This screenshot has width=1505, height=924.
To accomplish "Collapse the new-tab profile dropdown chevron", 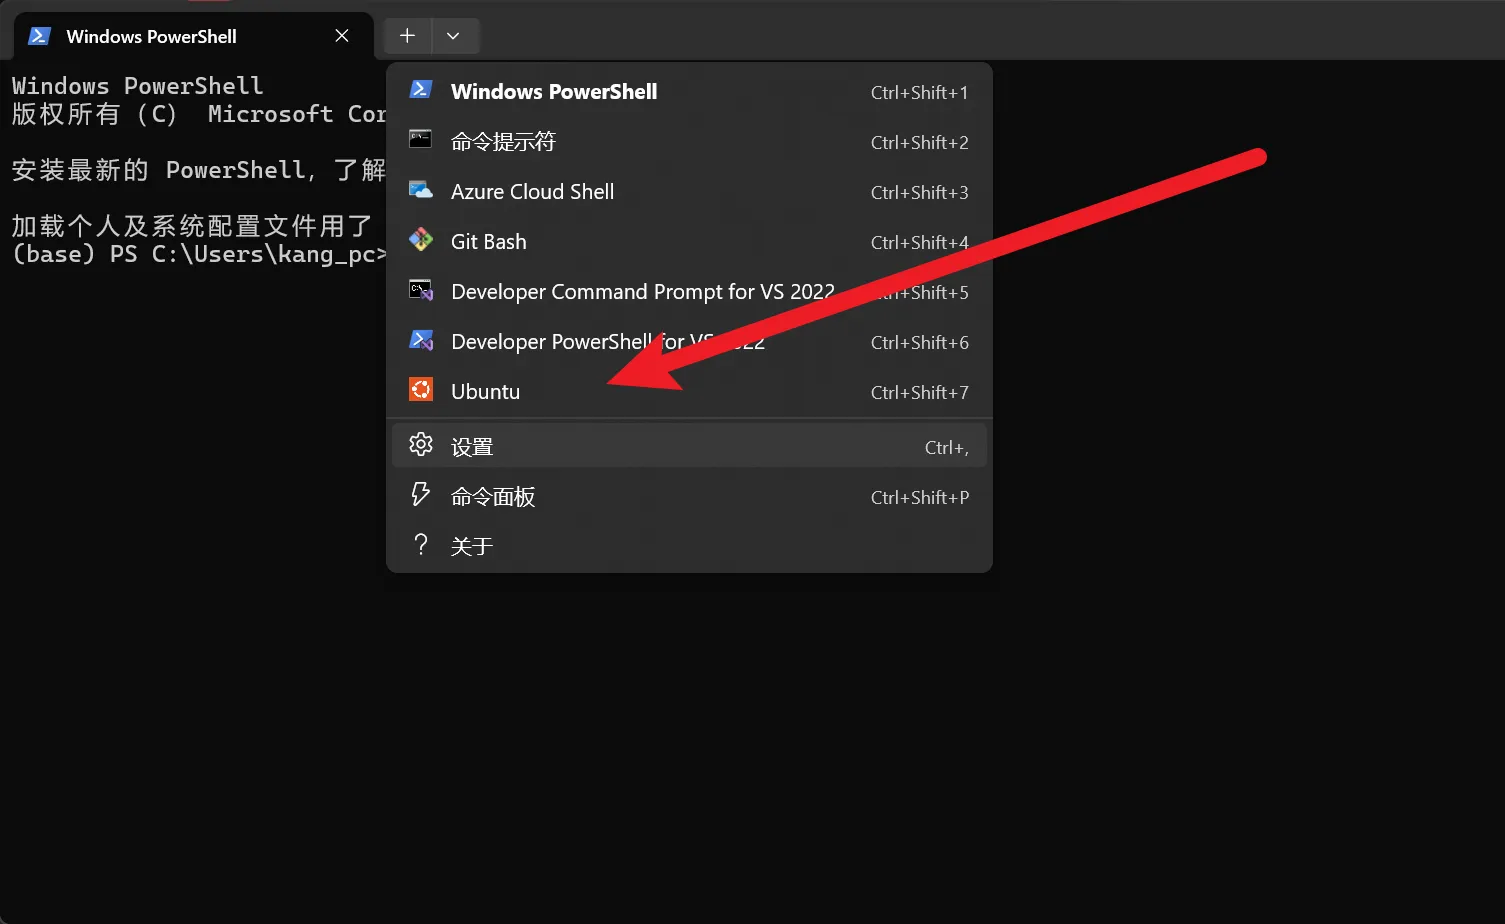I will 453,36.
